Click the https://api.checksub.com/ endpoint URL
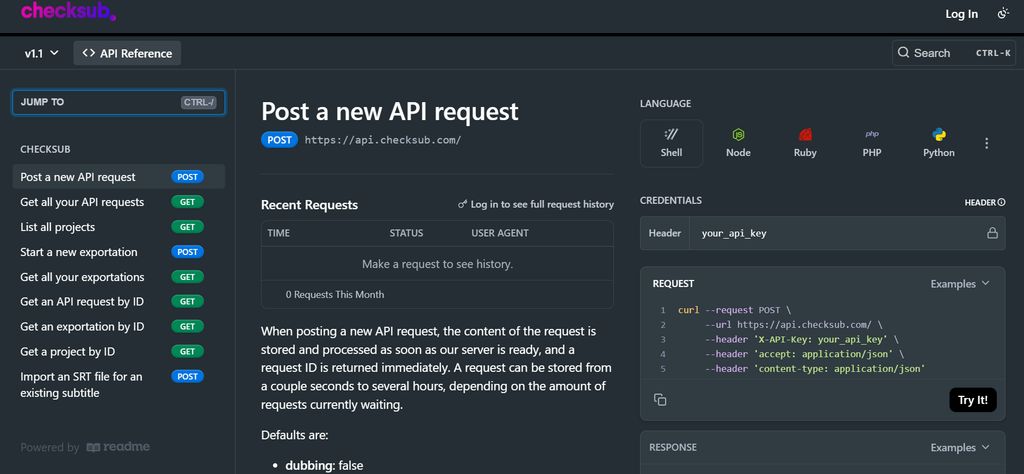Viewport: 1024px width, 474px height. point(383,140)
